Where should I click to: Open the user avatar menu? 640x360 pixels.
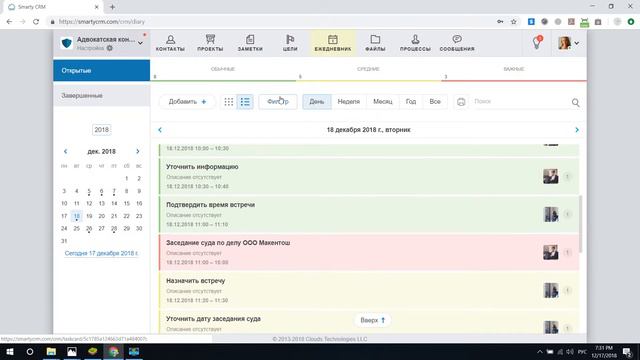pos(568,43)
